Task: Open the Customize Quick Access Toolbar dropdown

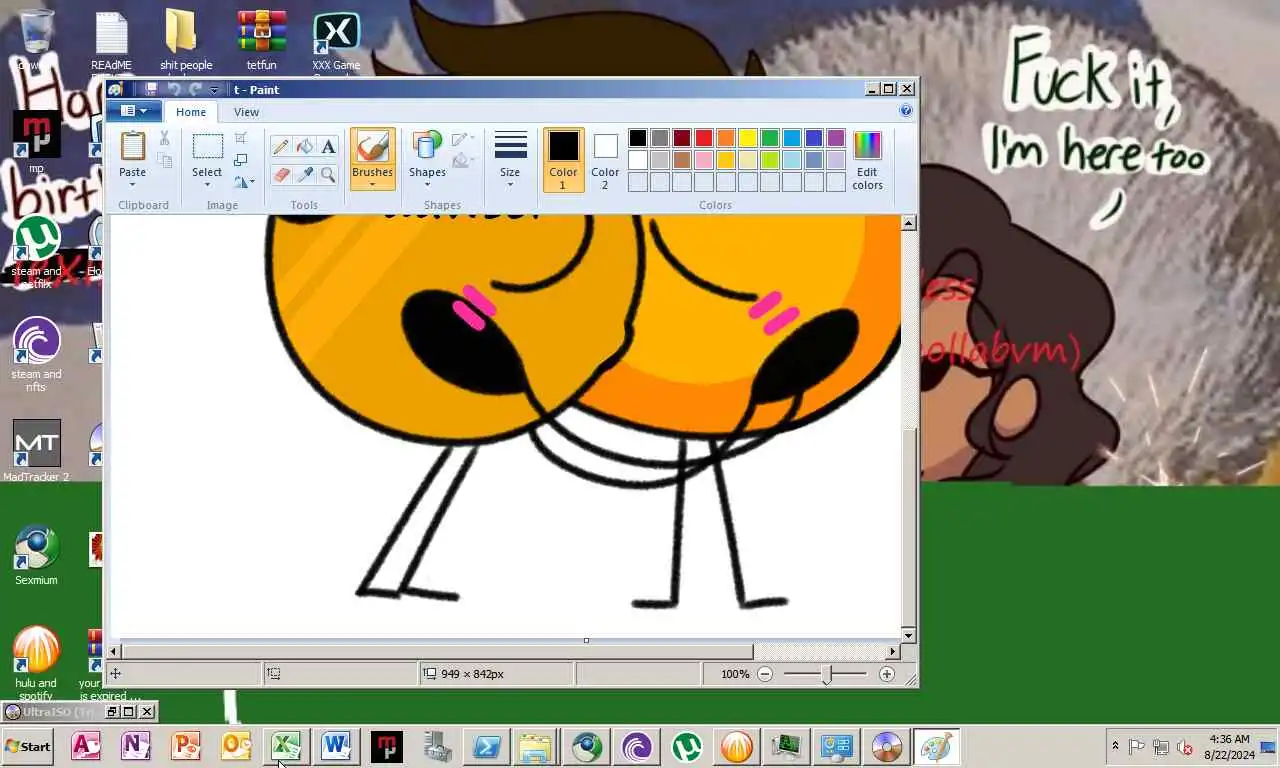Action: click(214, 90)
